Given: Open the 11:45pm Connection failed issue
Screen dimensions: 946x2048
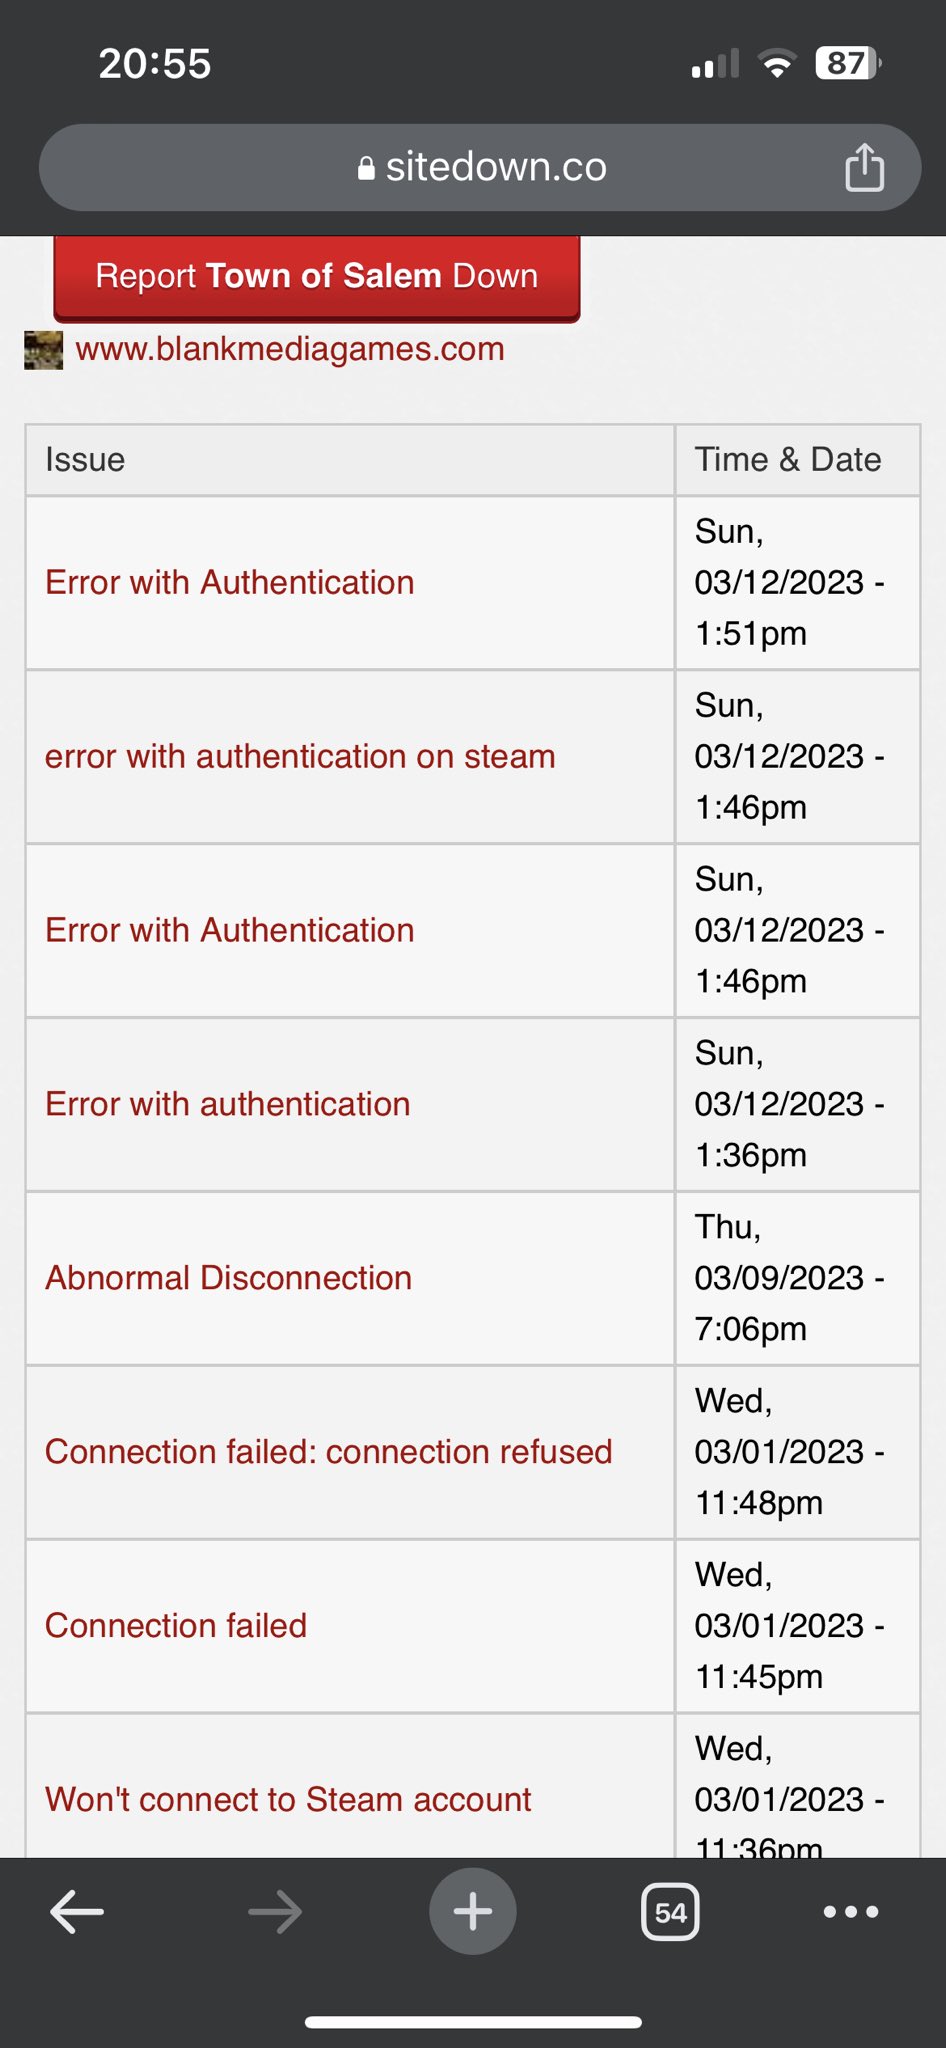Looking at the screenshot, I should [x=176, y=1626].
